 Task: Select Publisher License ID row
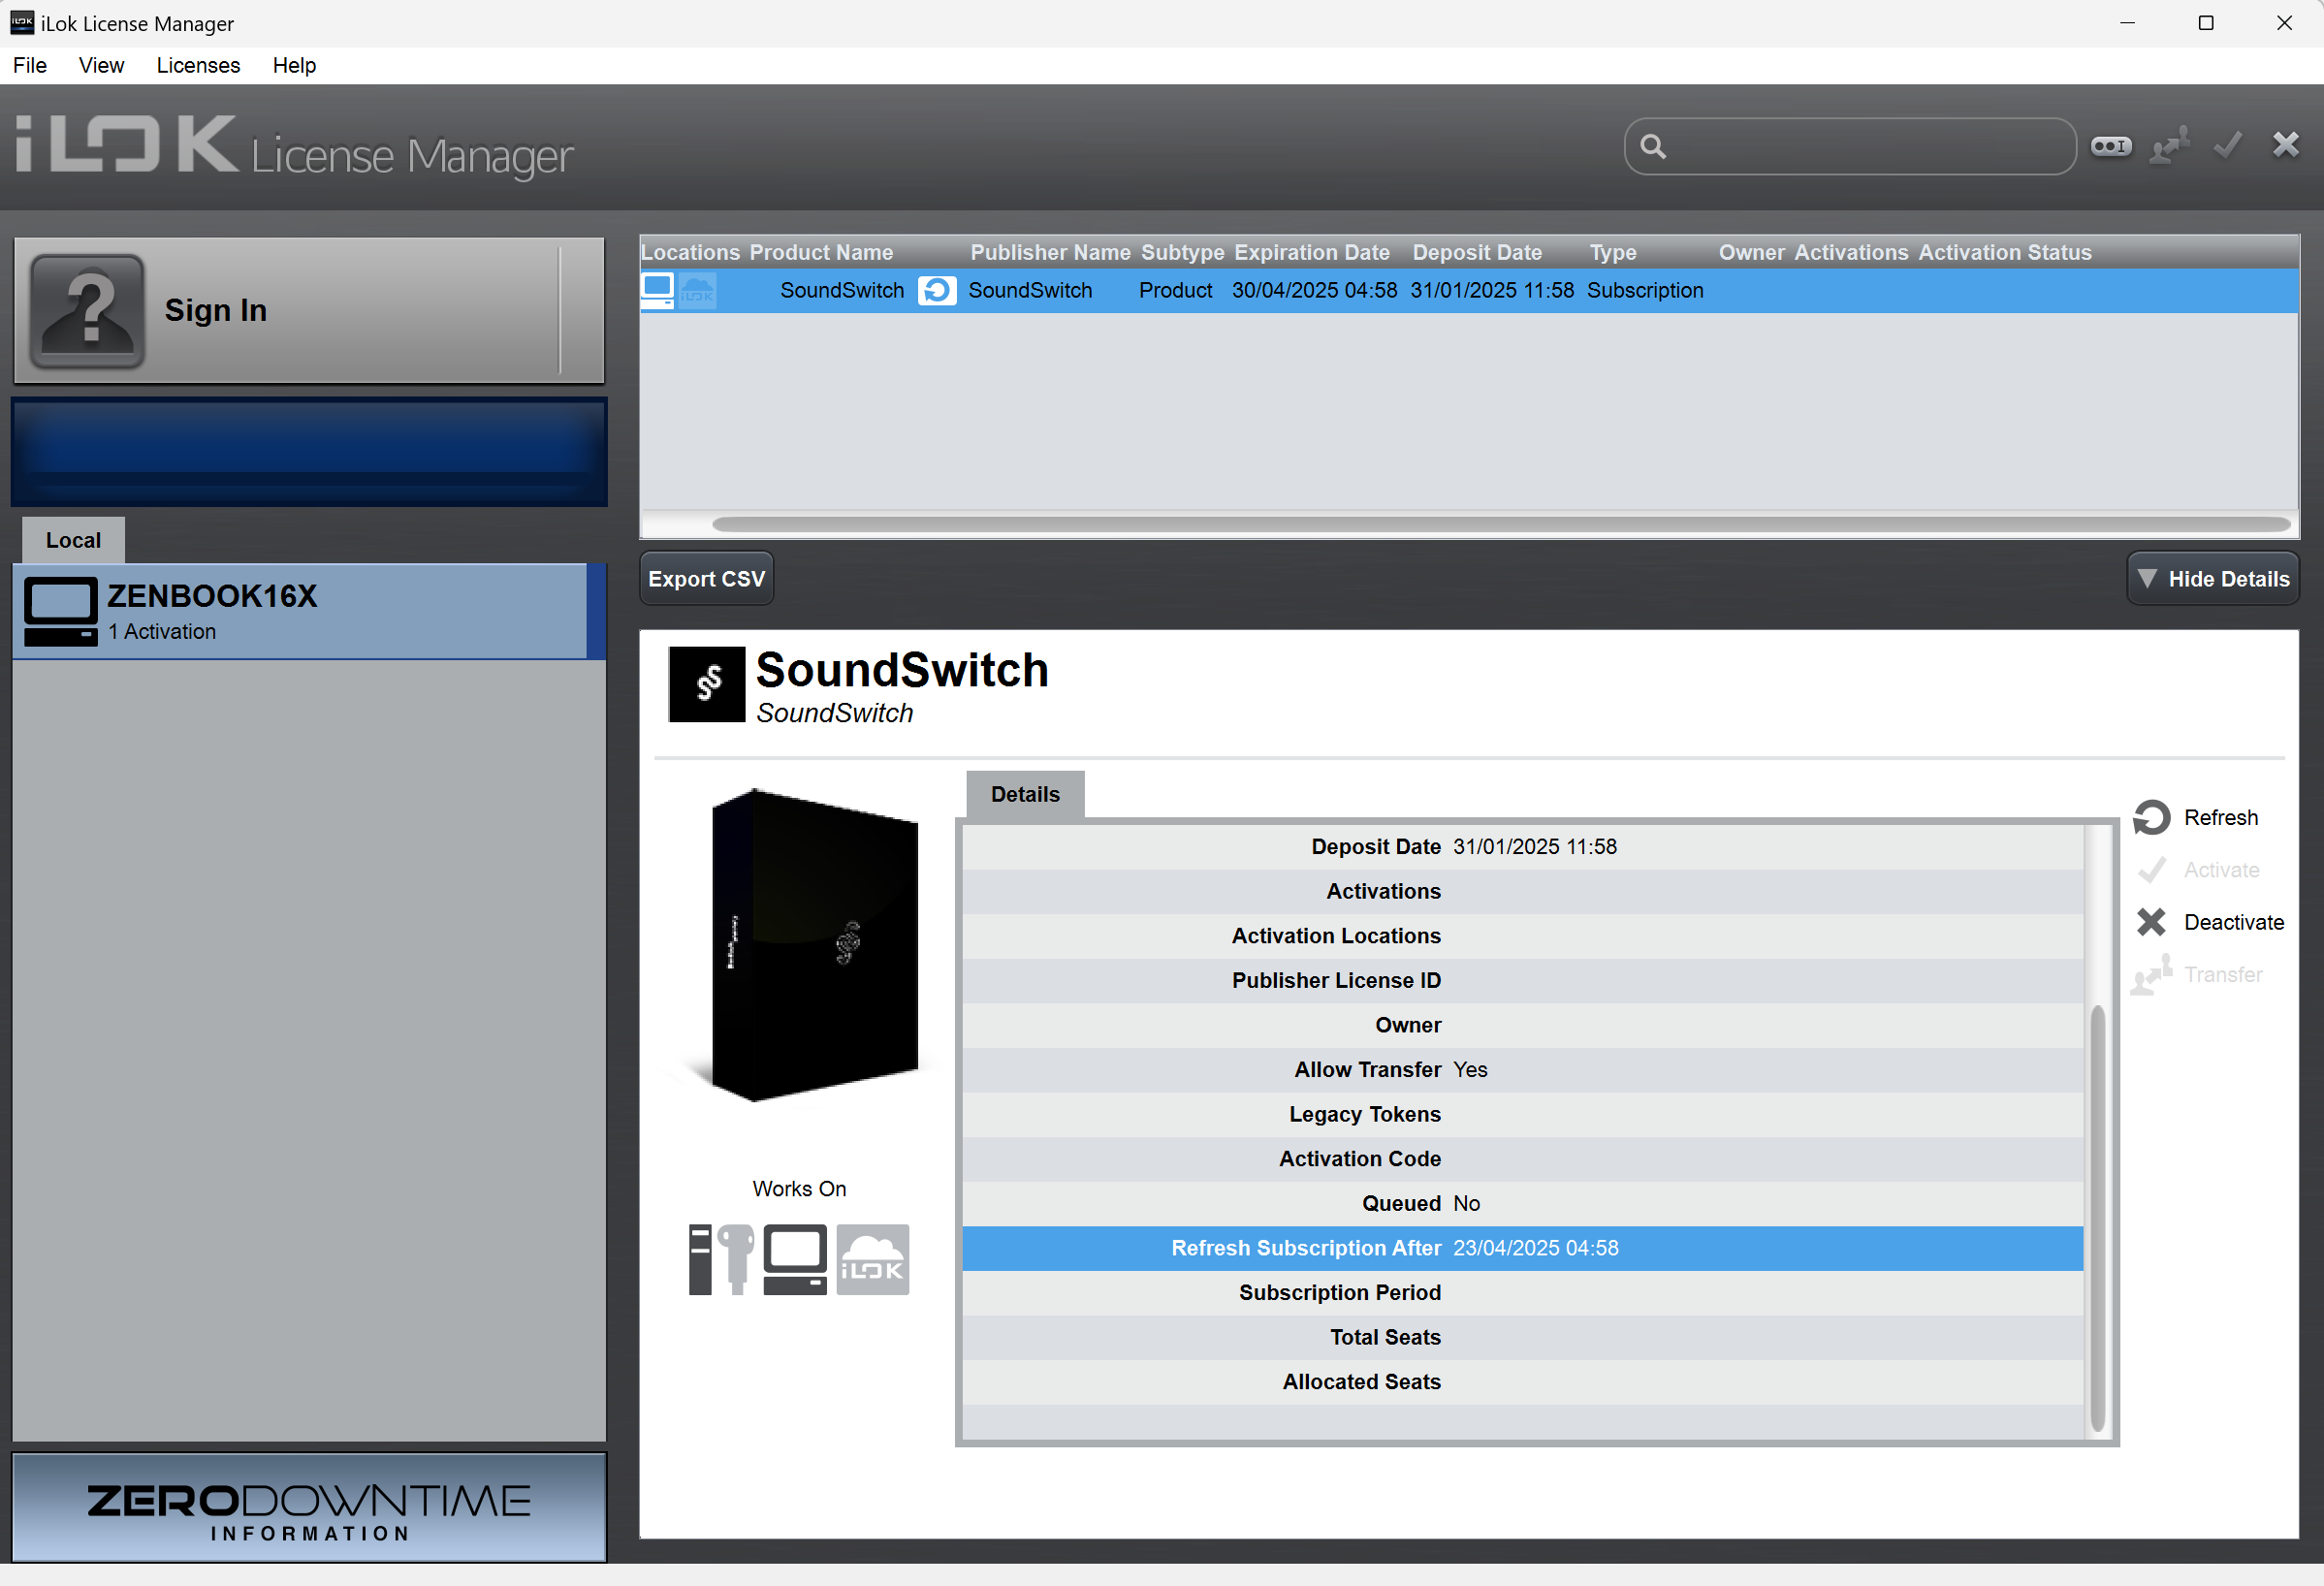click(1522, 981)
